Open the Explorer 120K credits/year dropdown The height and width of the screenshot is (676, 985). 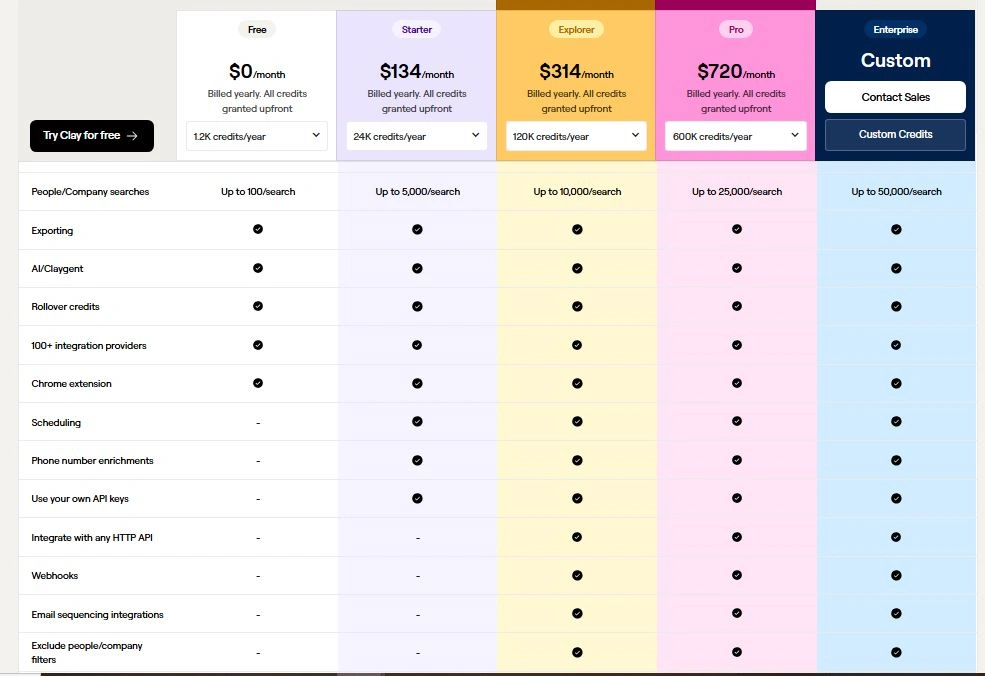click(x=576, y=136)
